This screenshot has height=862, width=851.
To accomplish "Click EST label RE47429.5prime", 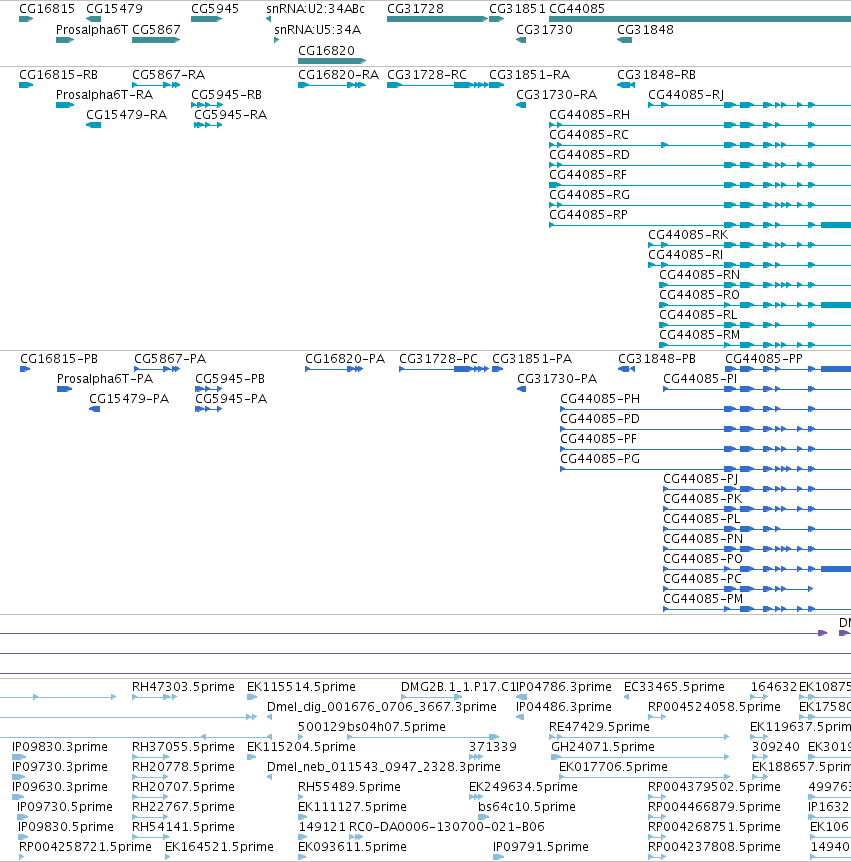I will click(x=599, y=727).
